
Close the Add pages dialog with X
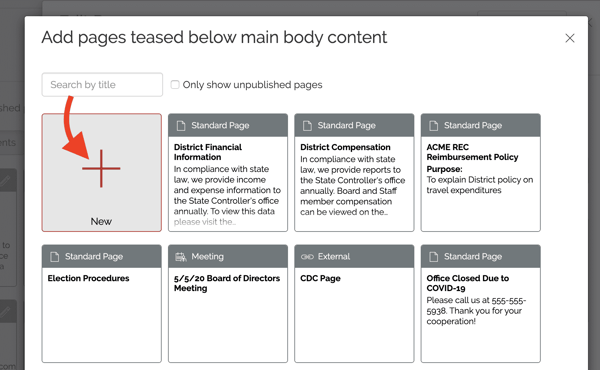pos(570,38)
